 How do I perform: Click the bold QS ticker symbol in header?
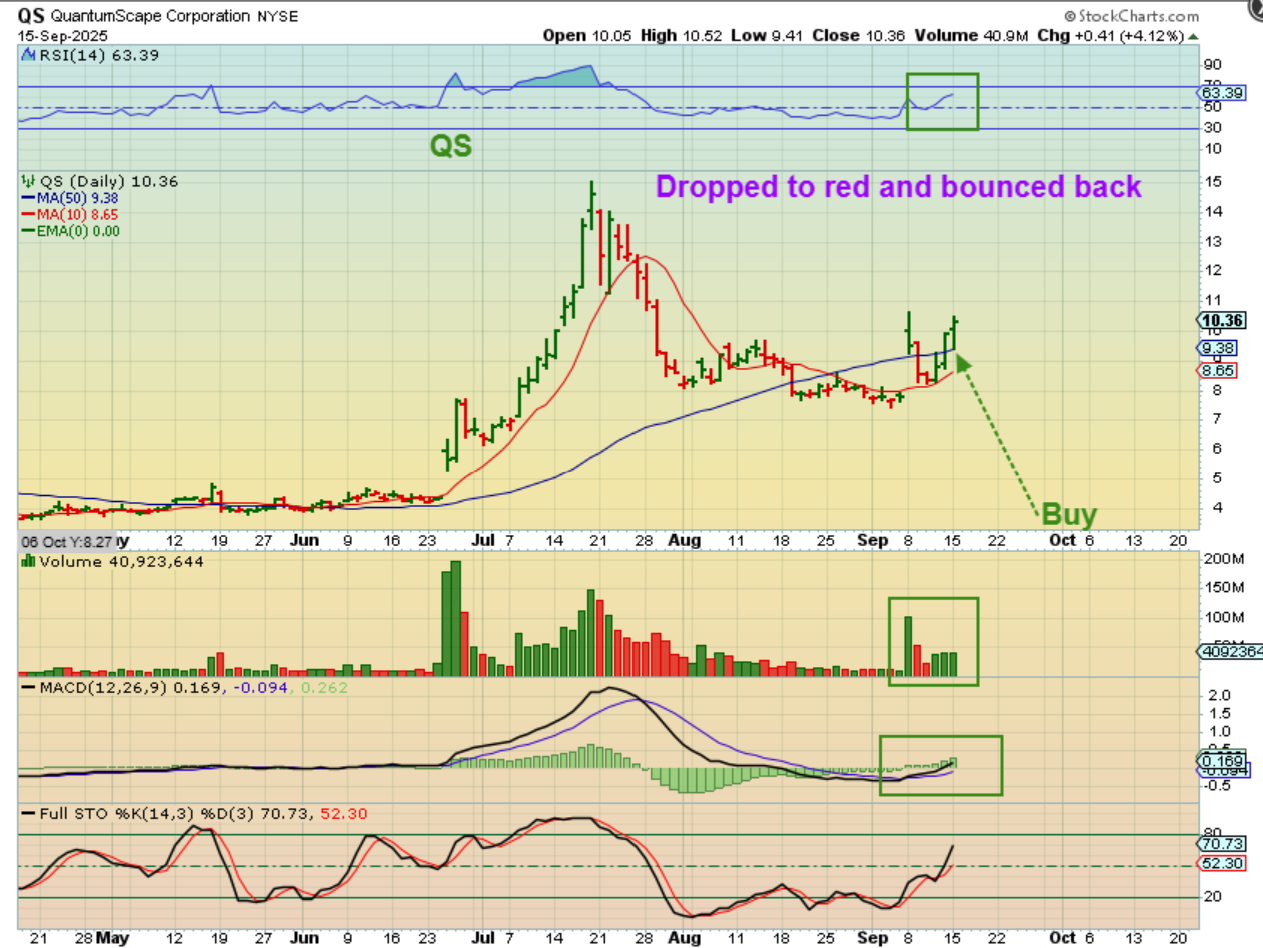[x=30, y=16]
